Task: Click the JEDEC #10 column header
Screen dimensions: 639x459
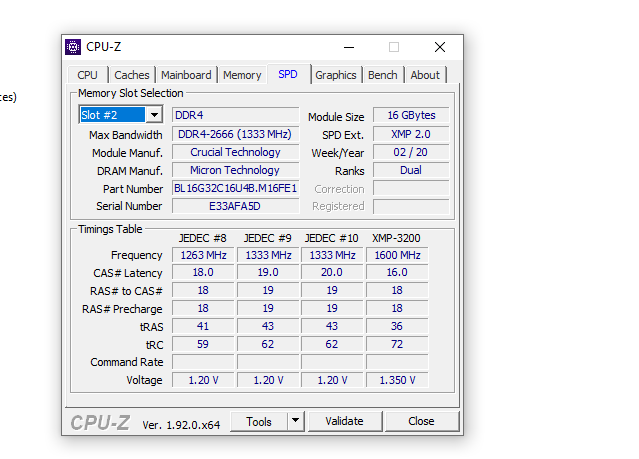Action: click(331, 238)
